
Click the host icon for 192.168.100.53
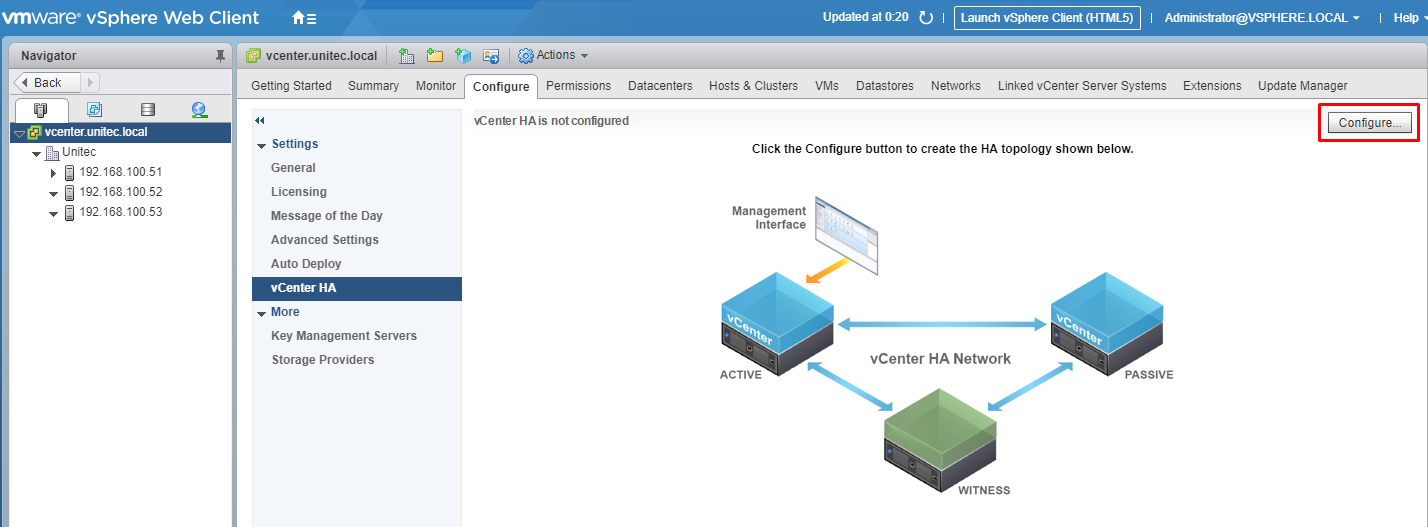pos(69,212)
